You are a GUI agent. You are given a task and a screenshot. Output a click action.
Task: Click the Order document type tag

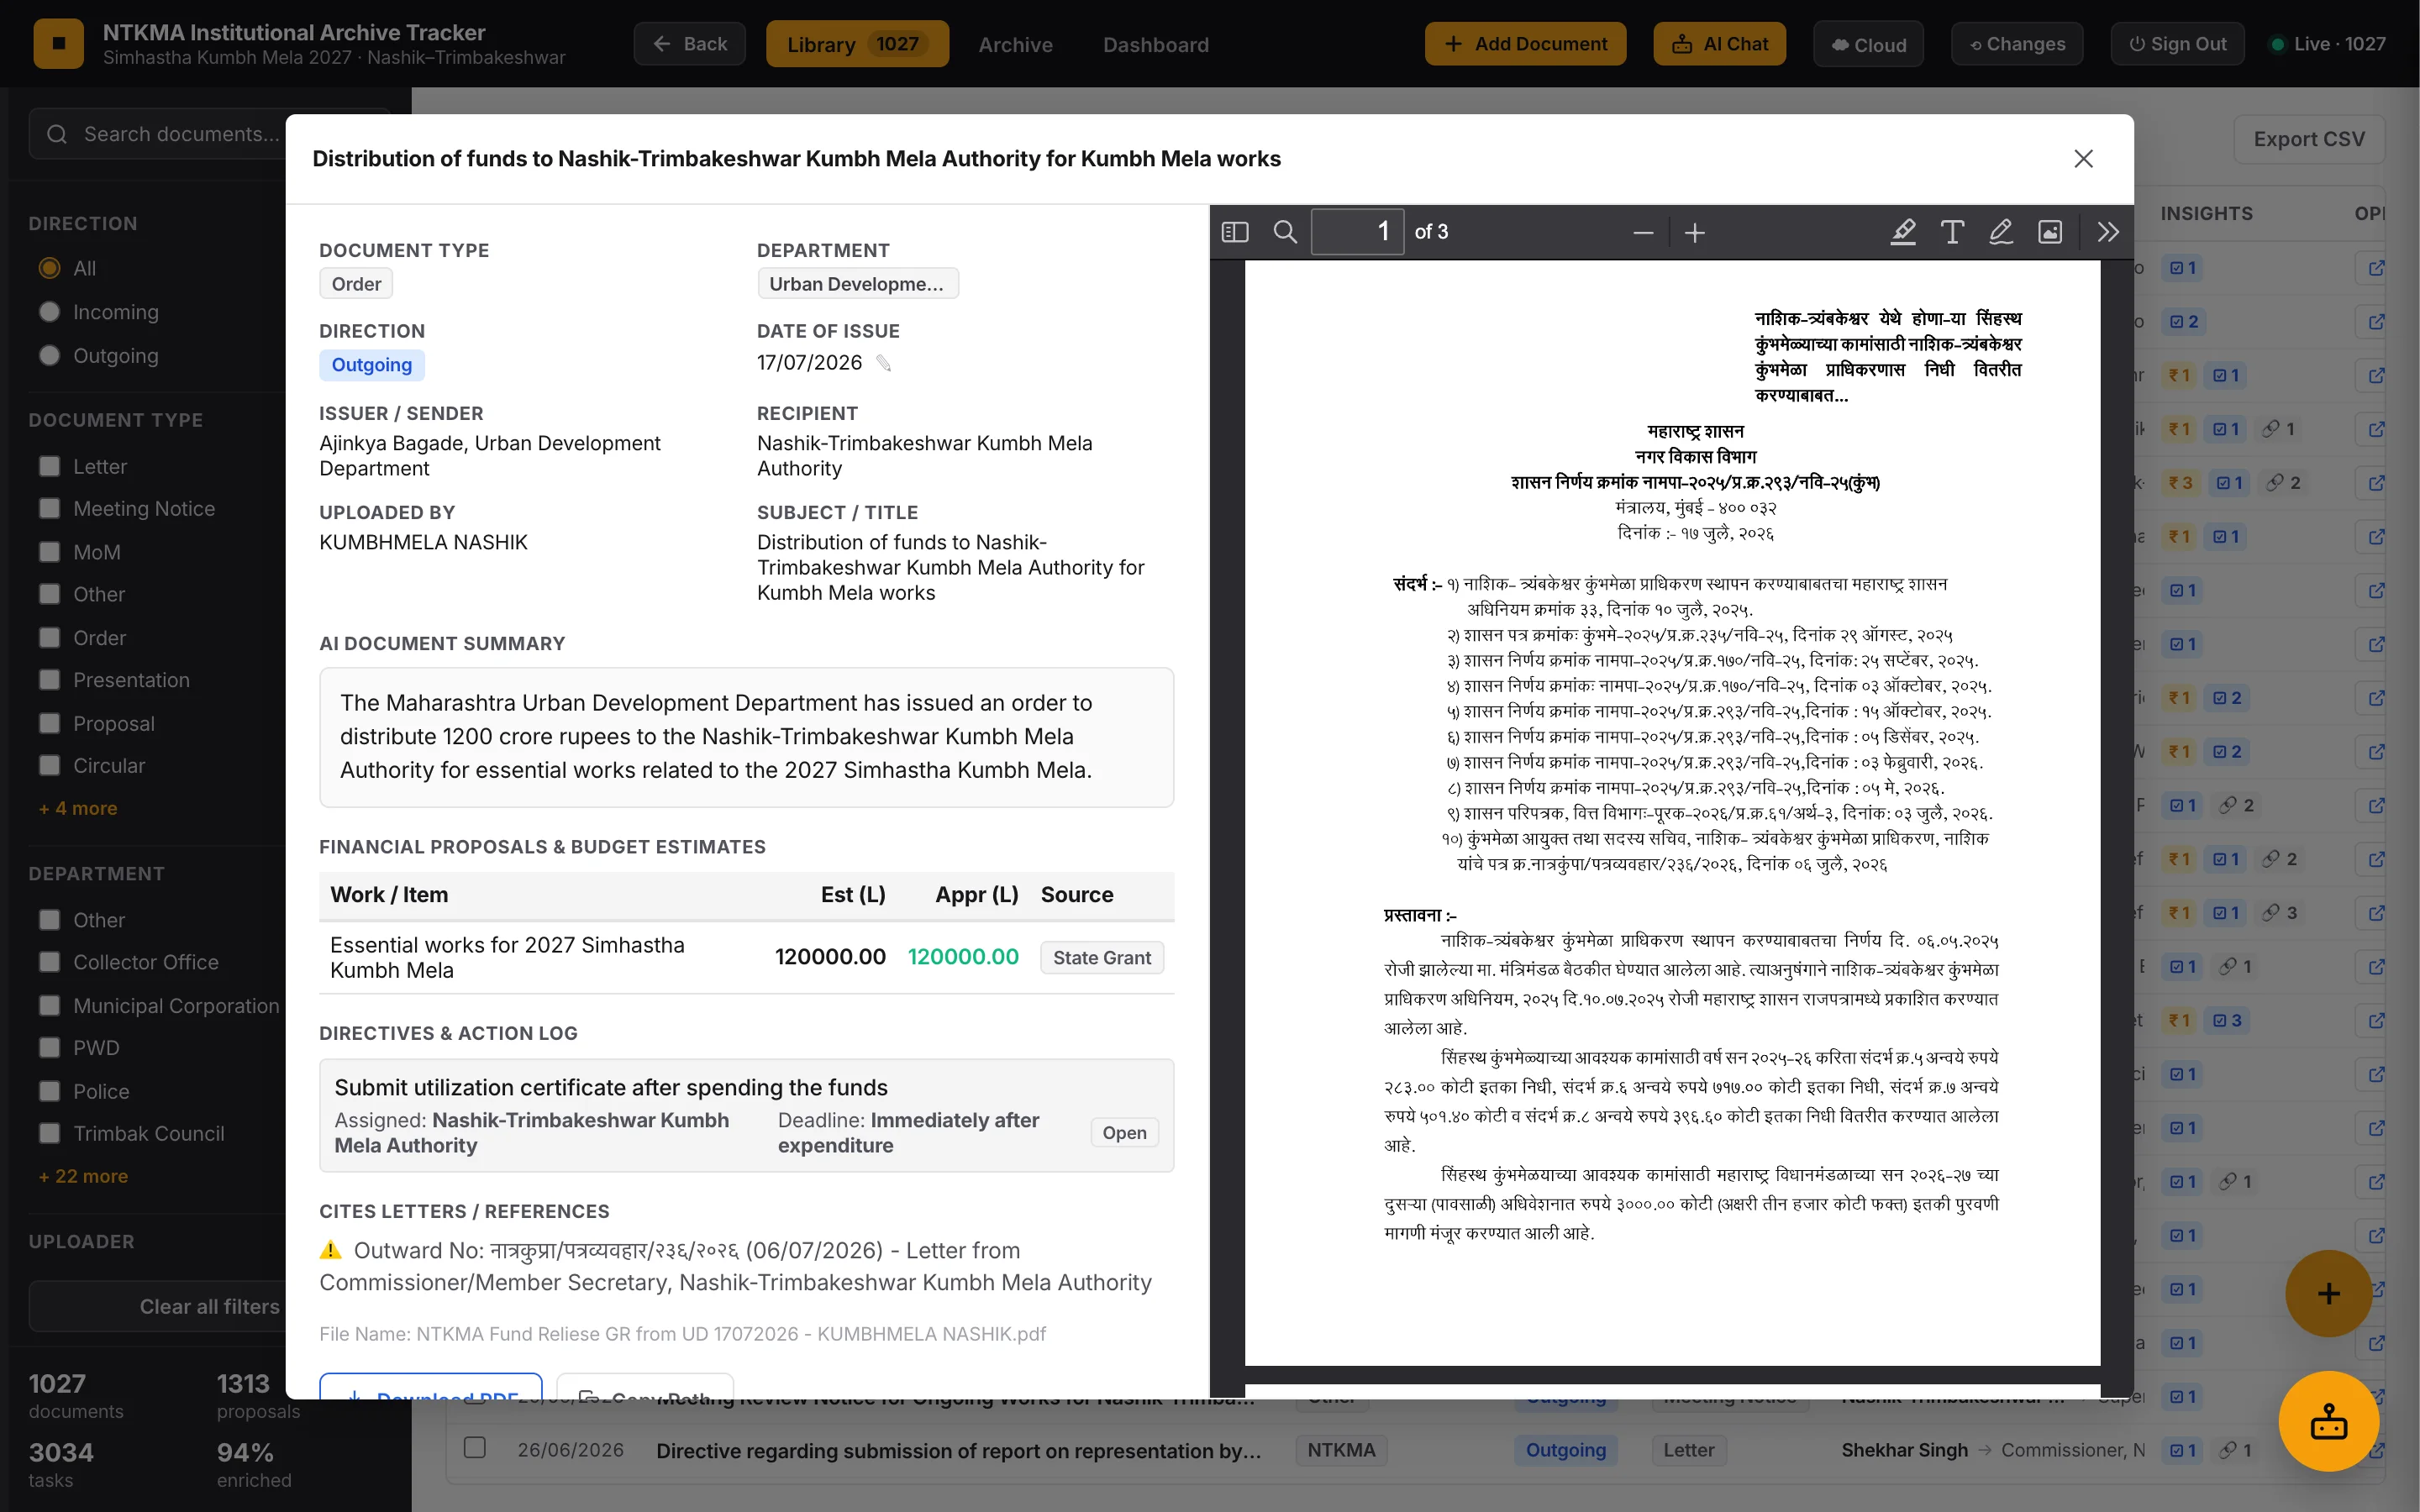356,284
